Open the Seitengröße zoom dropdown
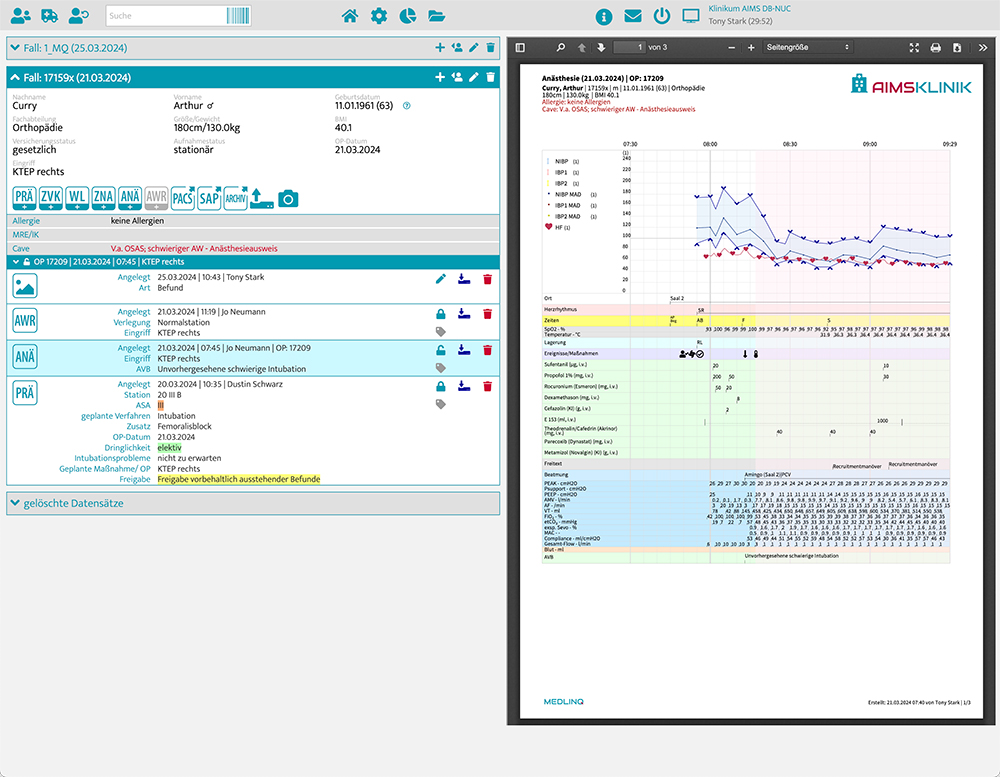This screenshot has width=1000, height=777. pyautogui.click(x=808, y=48)
